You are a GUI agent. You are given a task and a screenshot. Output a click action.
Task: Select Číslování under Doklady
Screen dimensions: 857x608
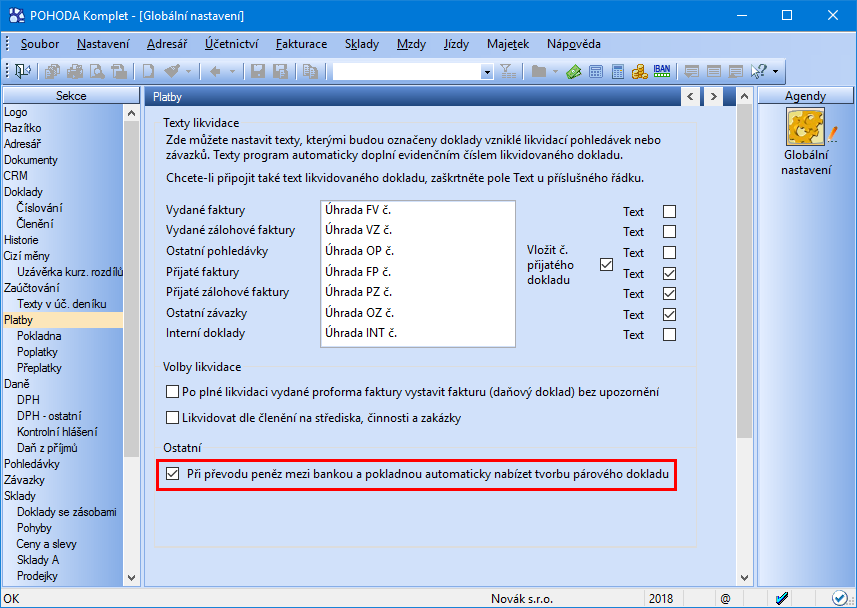(39, 208)
